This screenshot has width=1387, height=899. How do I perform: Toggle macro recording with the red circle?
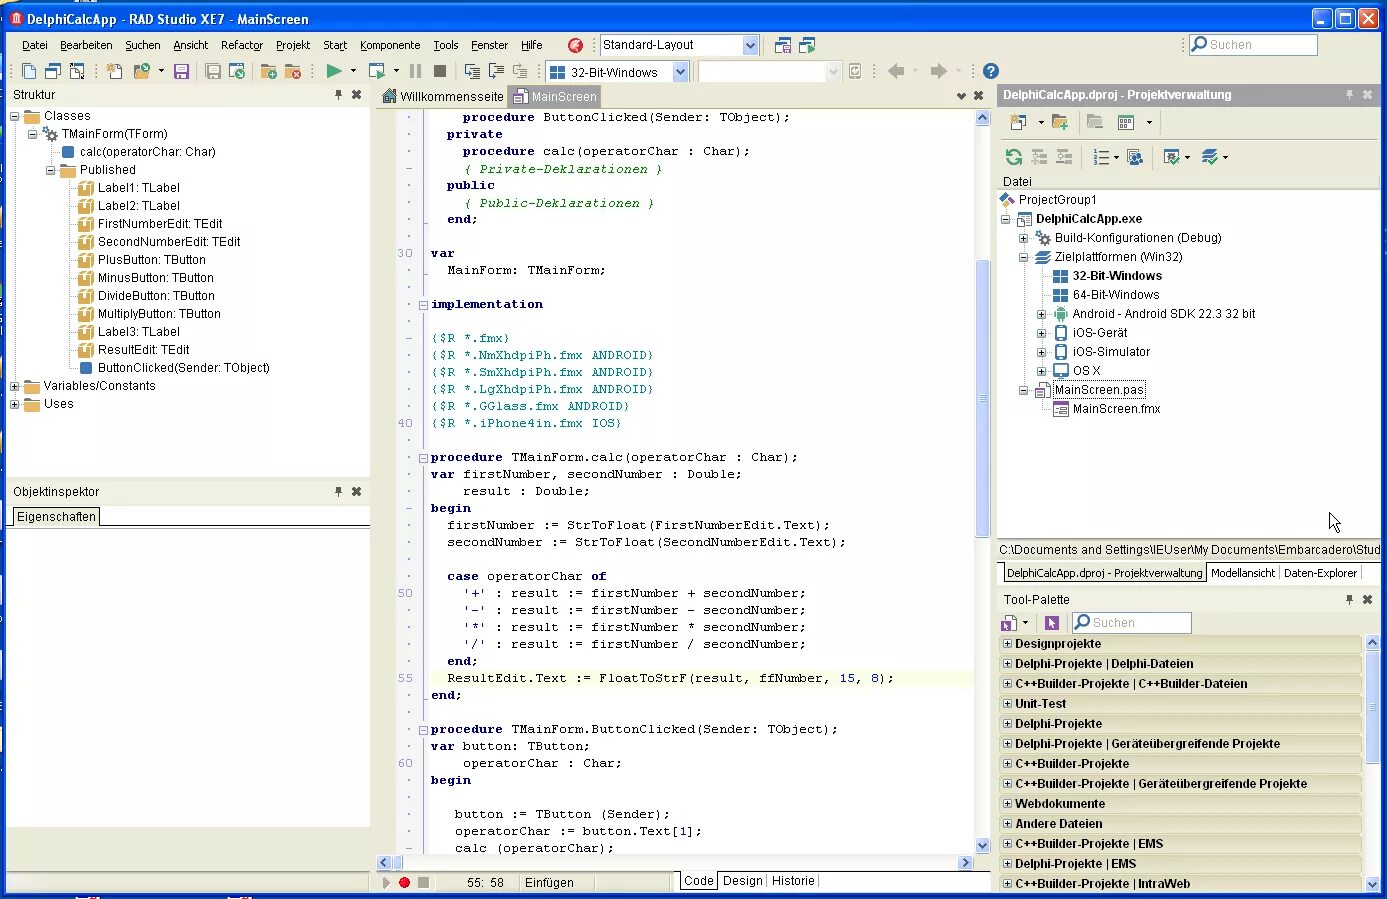(x=404, y=882)
